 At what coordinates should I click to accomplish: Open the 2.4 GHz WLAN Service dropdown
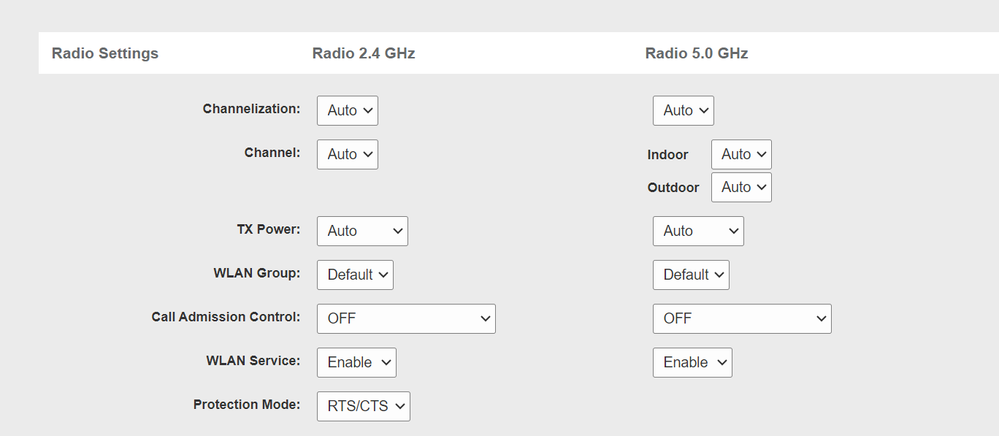pos(357,362)
